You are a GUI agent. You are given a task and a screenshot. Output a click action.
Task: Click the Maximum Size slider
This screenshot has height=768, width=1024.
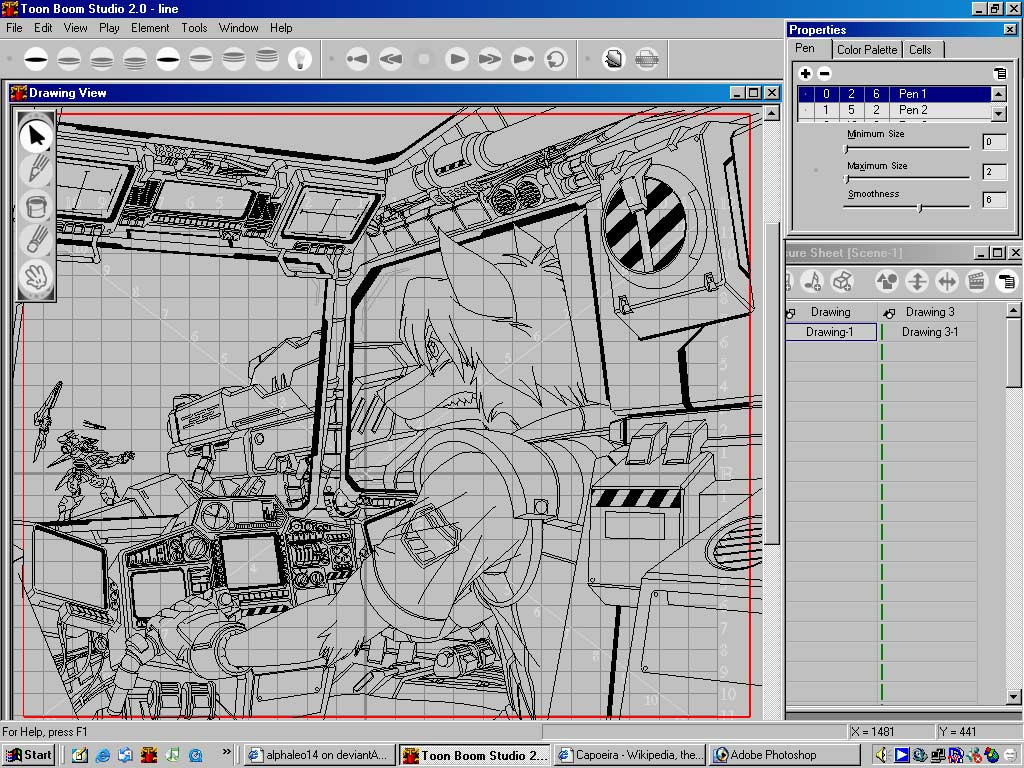(x=907, y=178)
